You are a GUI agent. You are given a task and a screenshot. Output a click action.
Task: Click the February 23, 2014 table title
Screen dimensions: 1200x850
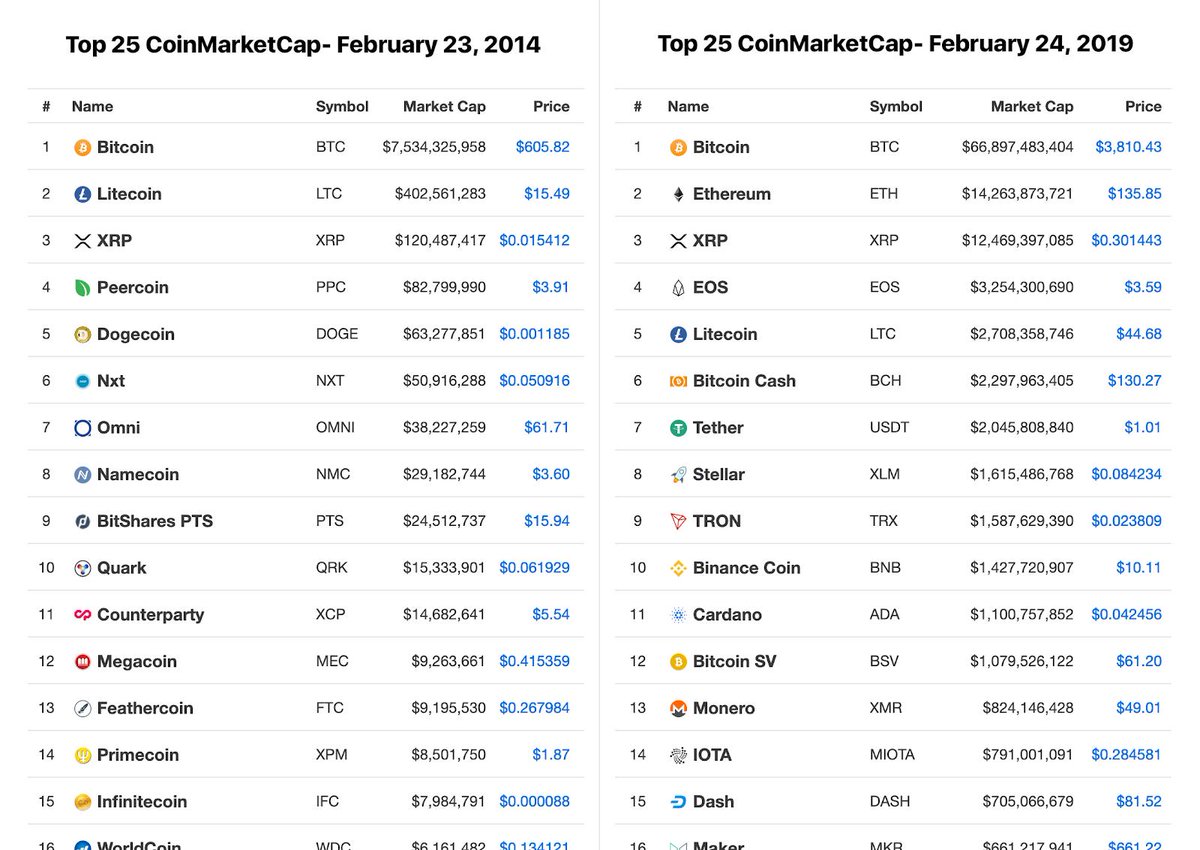click(x=303, y=45)
